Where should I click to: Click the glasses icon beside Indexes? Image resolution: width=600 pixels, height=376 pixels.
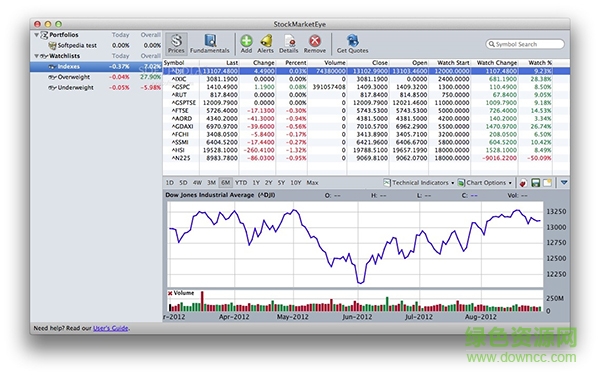click(x=52, y=67)
